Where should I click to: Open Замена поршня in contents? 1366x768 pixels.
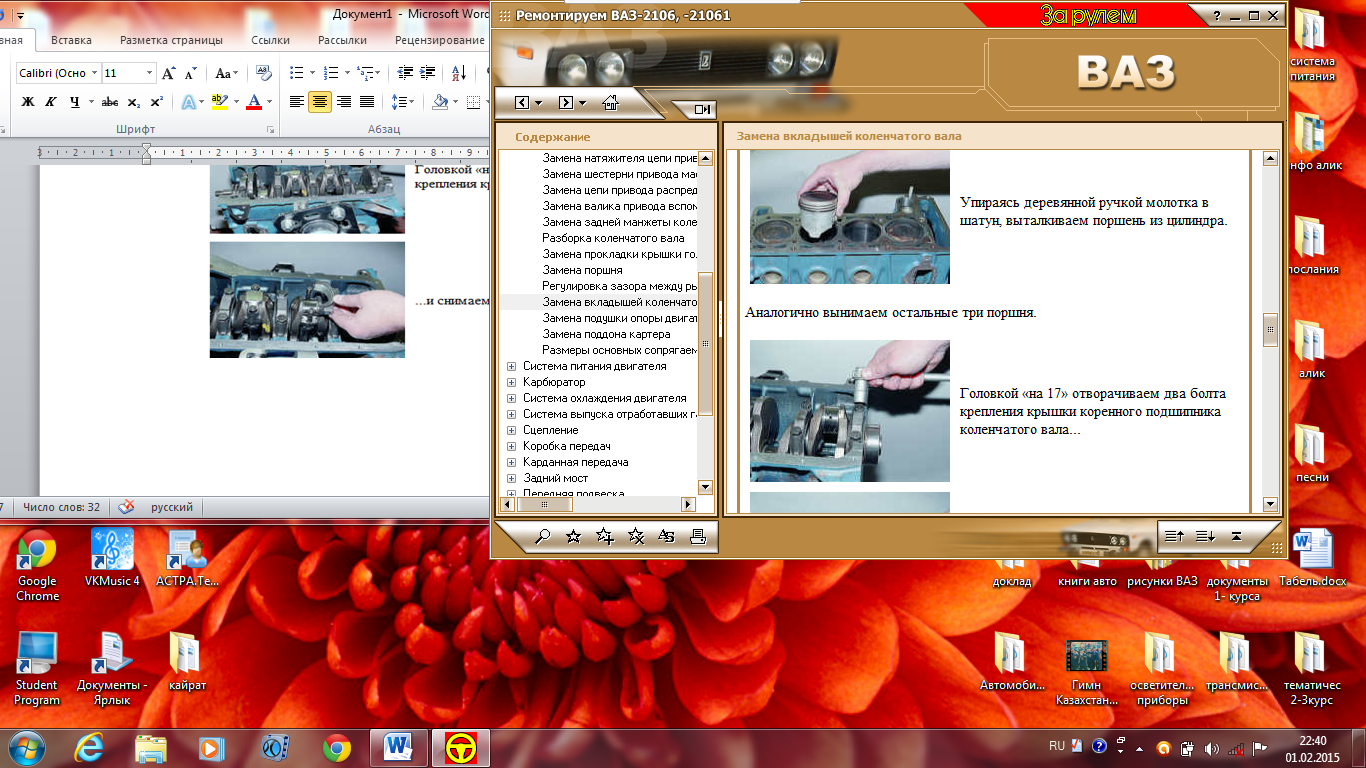pyautogui.click(x=583, y=270)
